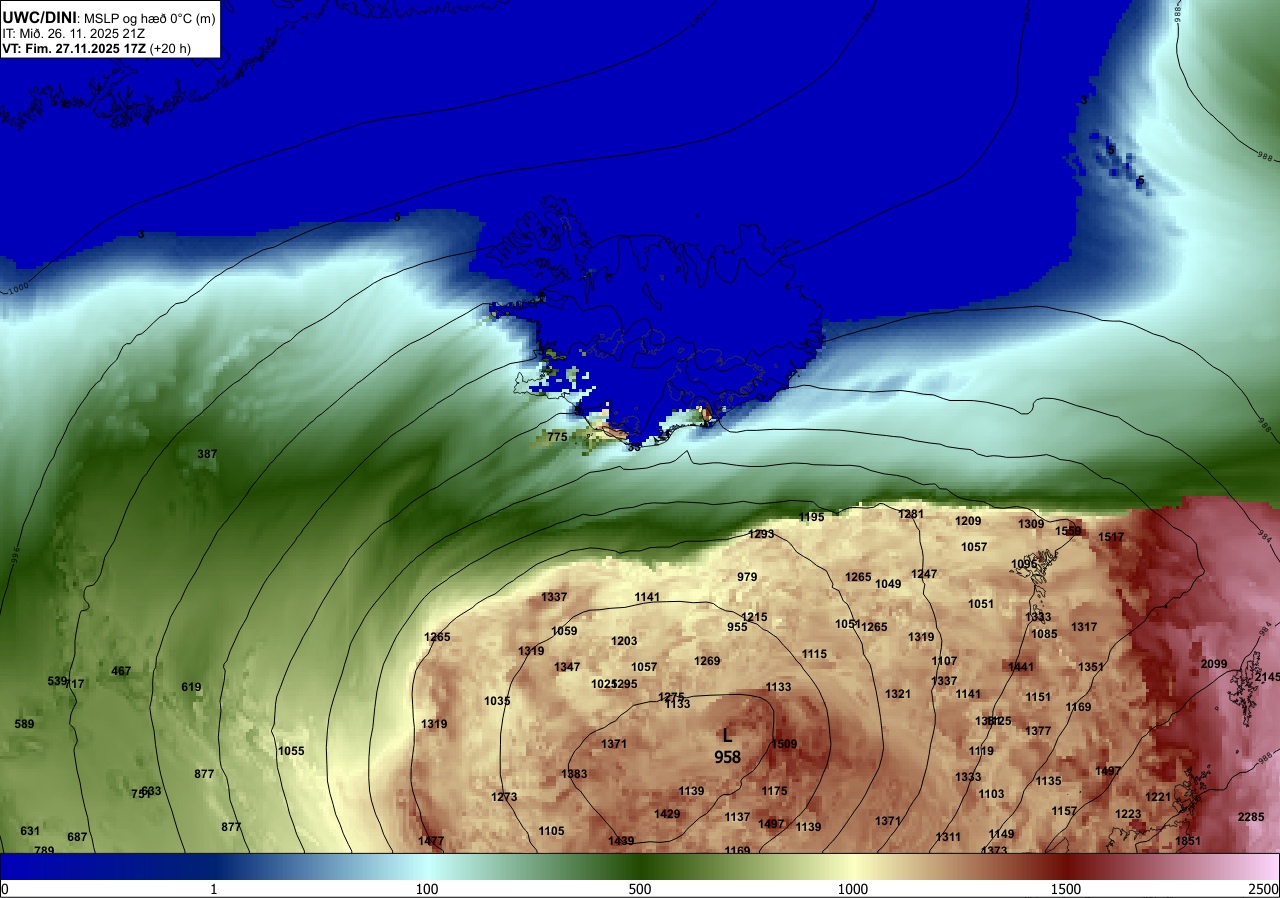
Task: Select the 1115 height label
Action: pos(814,654)
